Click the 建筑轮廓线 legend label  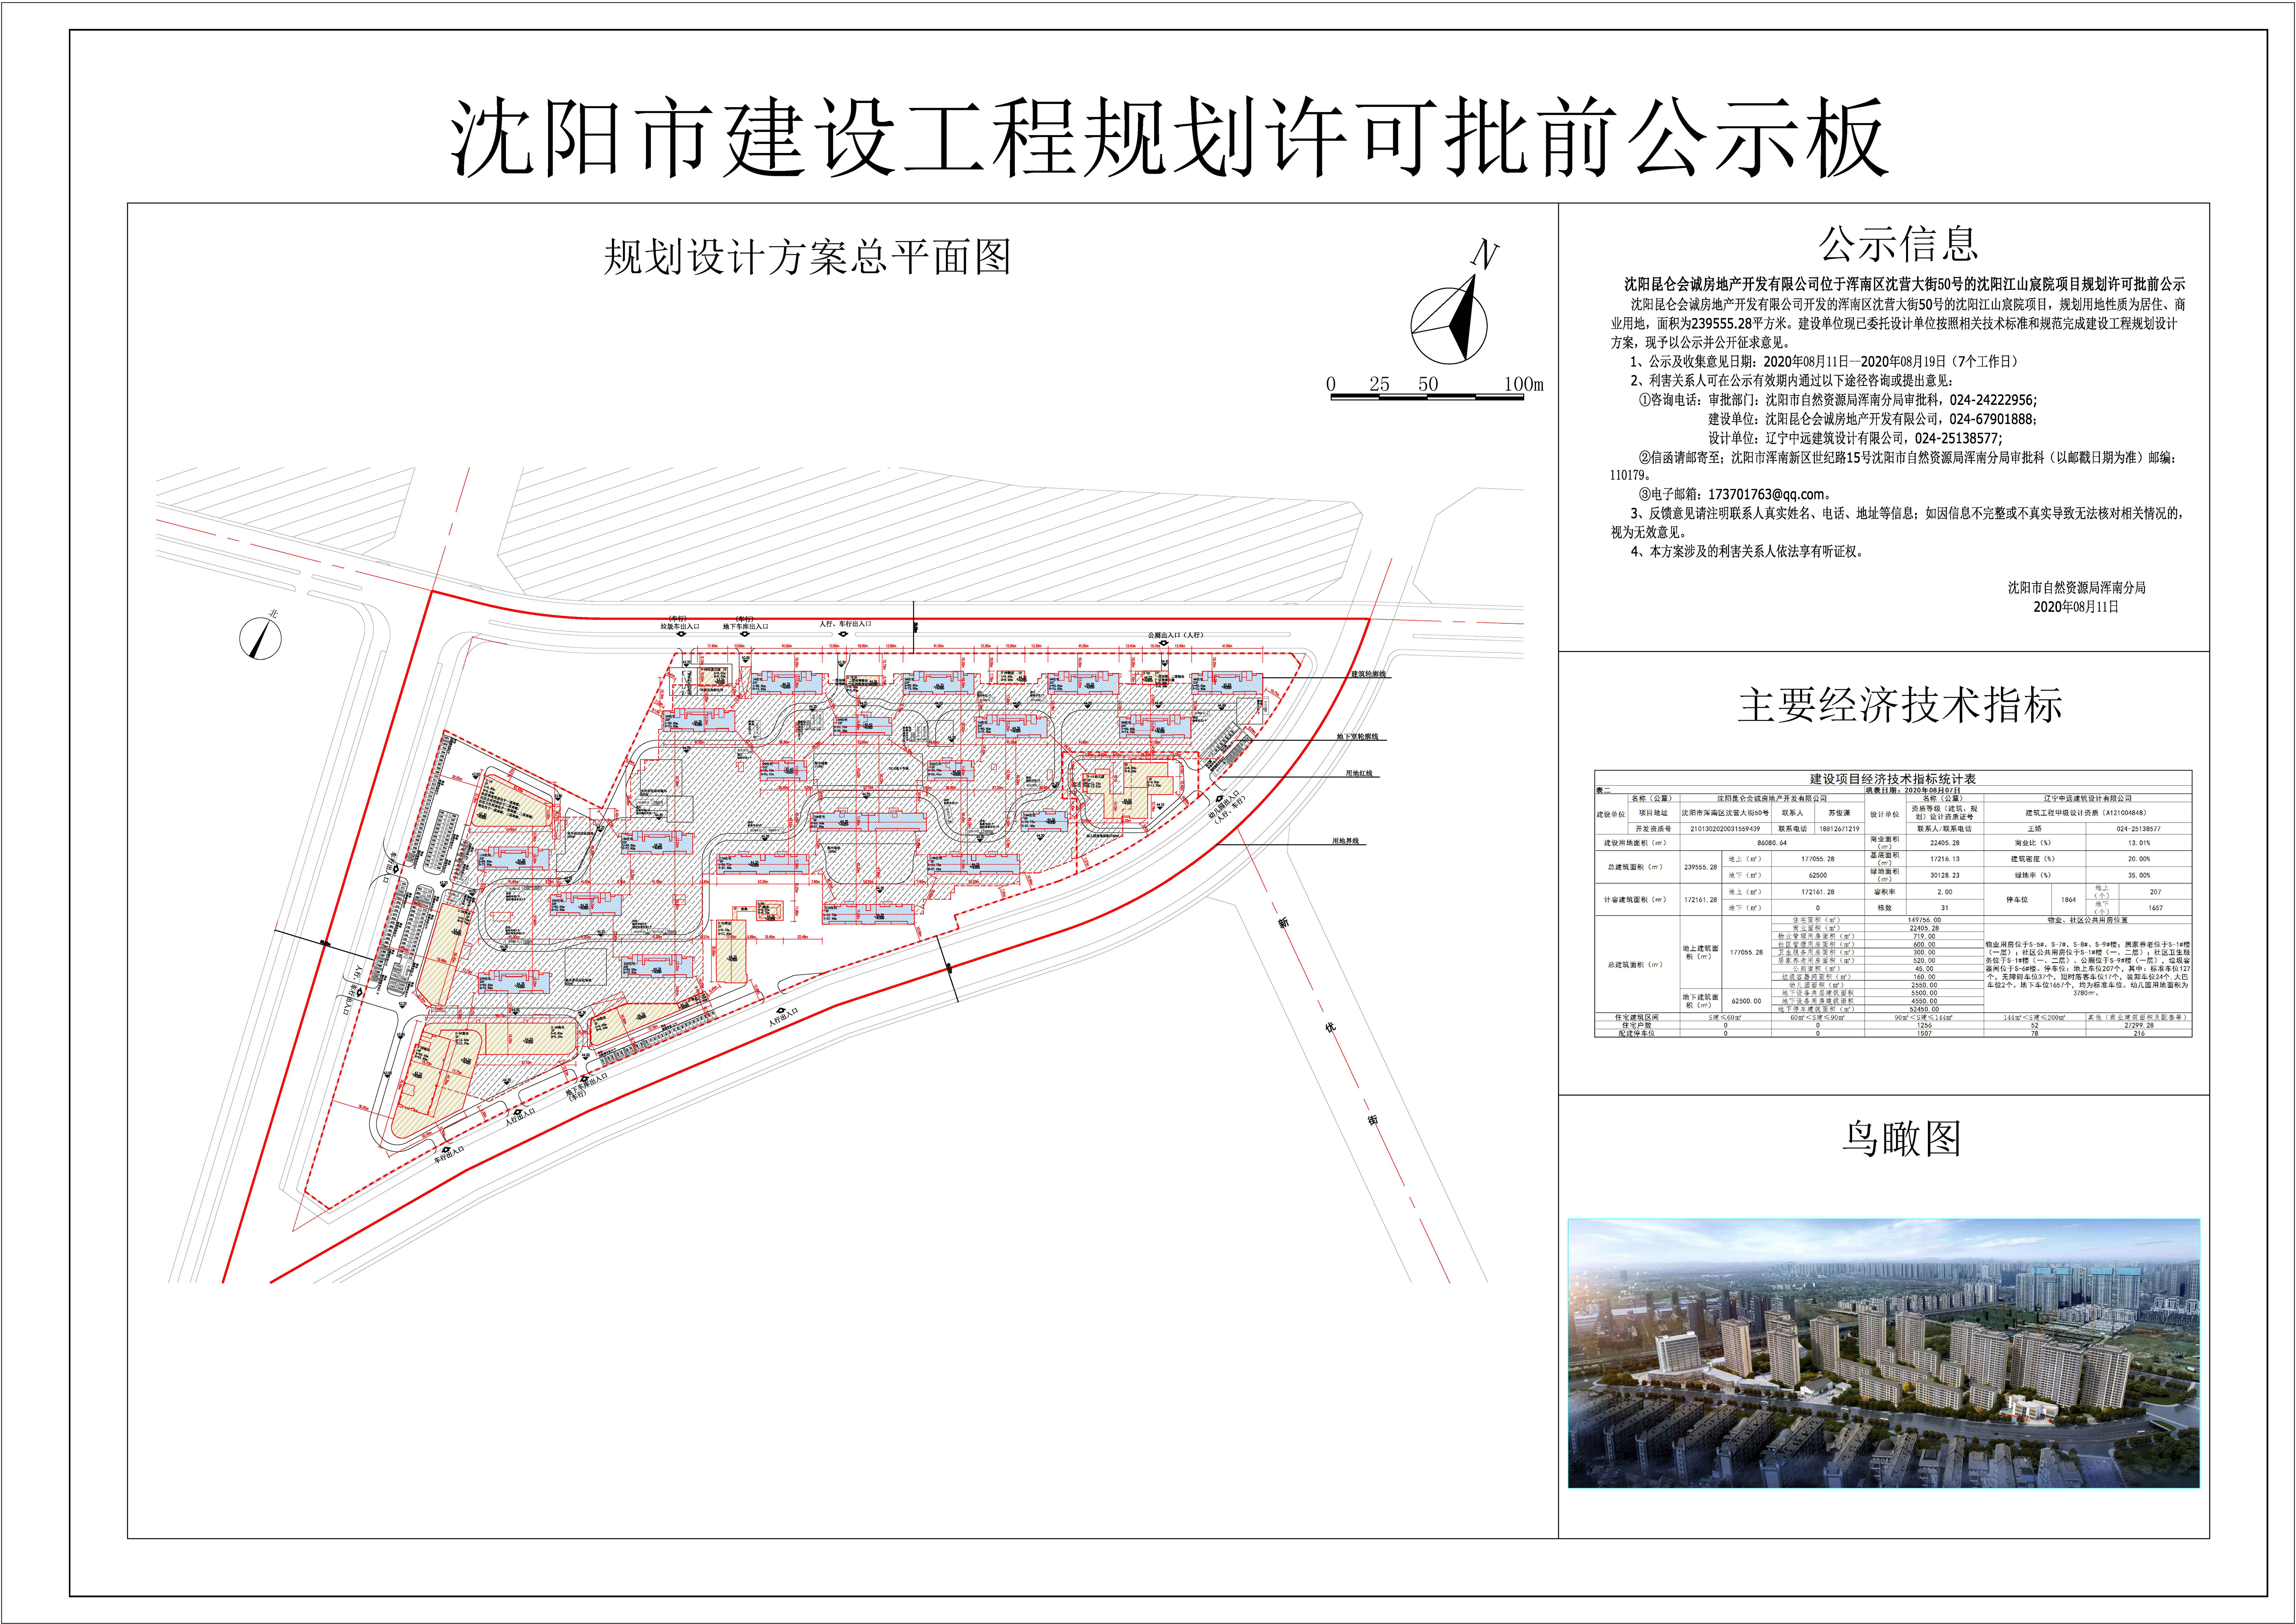pos(1368,675)
